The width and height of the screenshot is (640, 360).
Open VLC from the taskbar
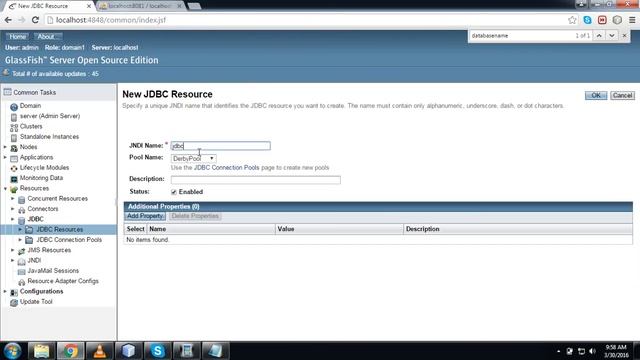(99, 351)
